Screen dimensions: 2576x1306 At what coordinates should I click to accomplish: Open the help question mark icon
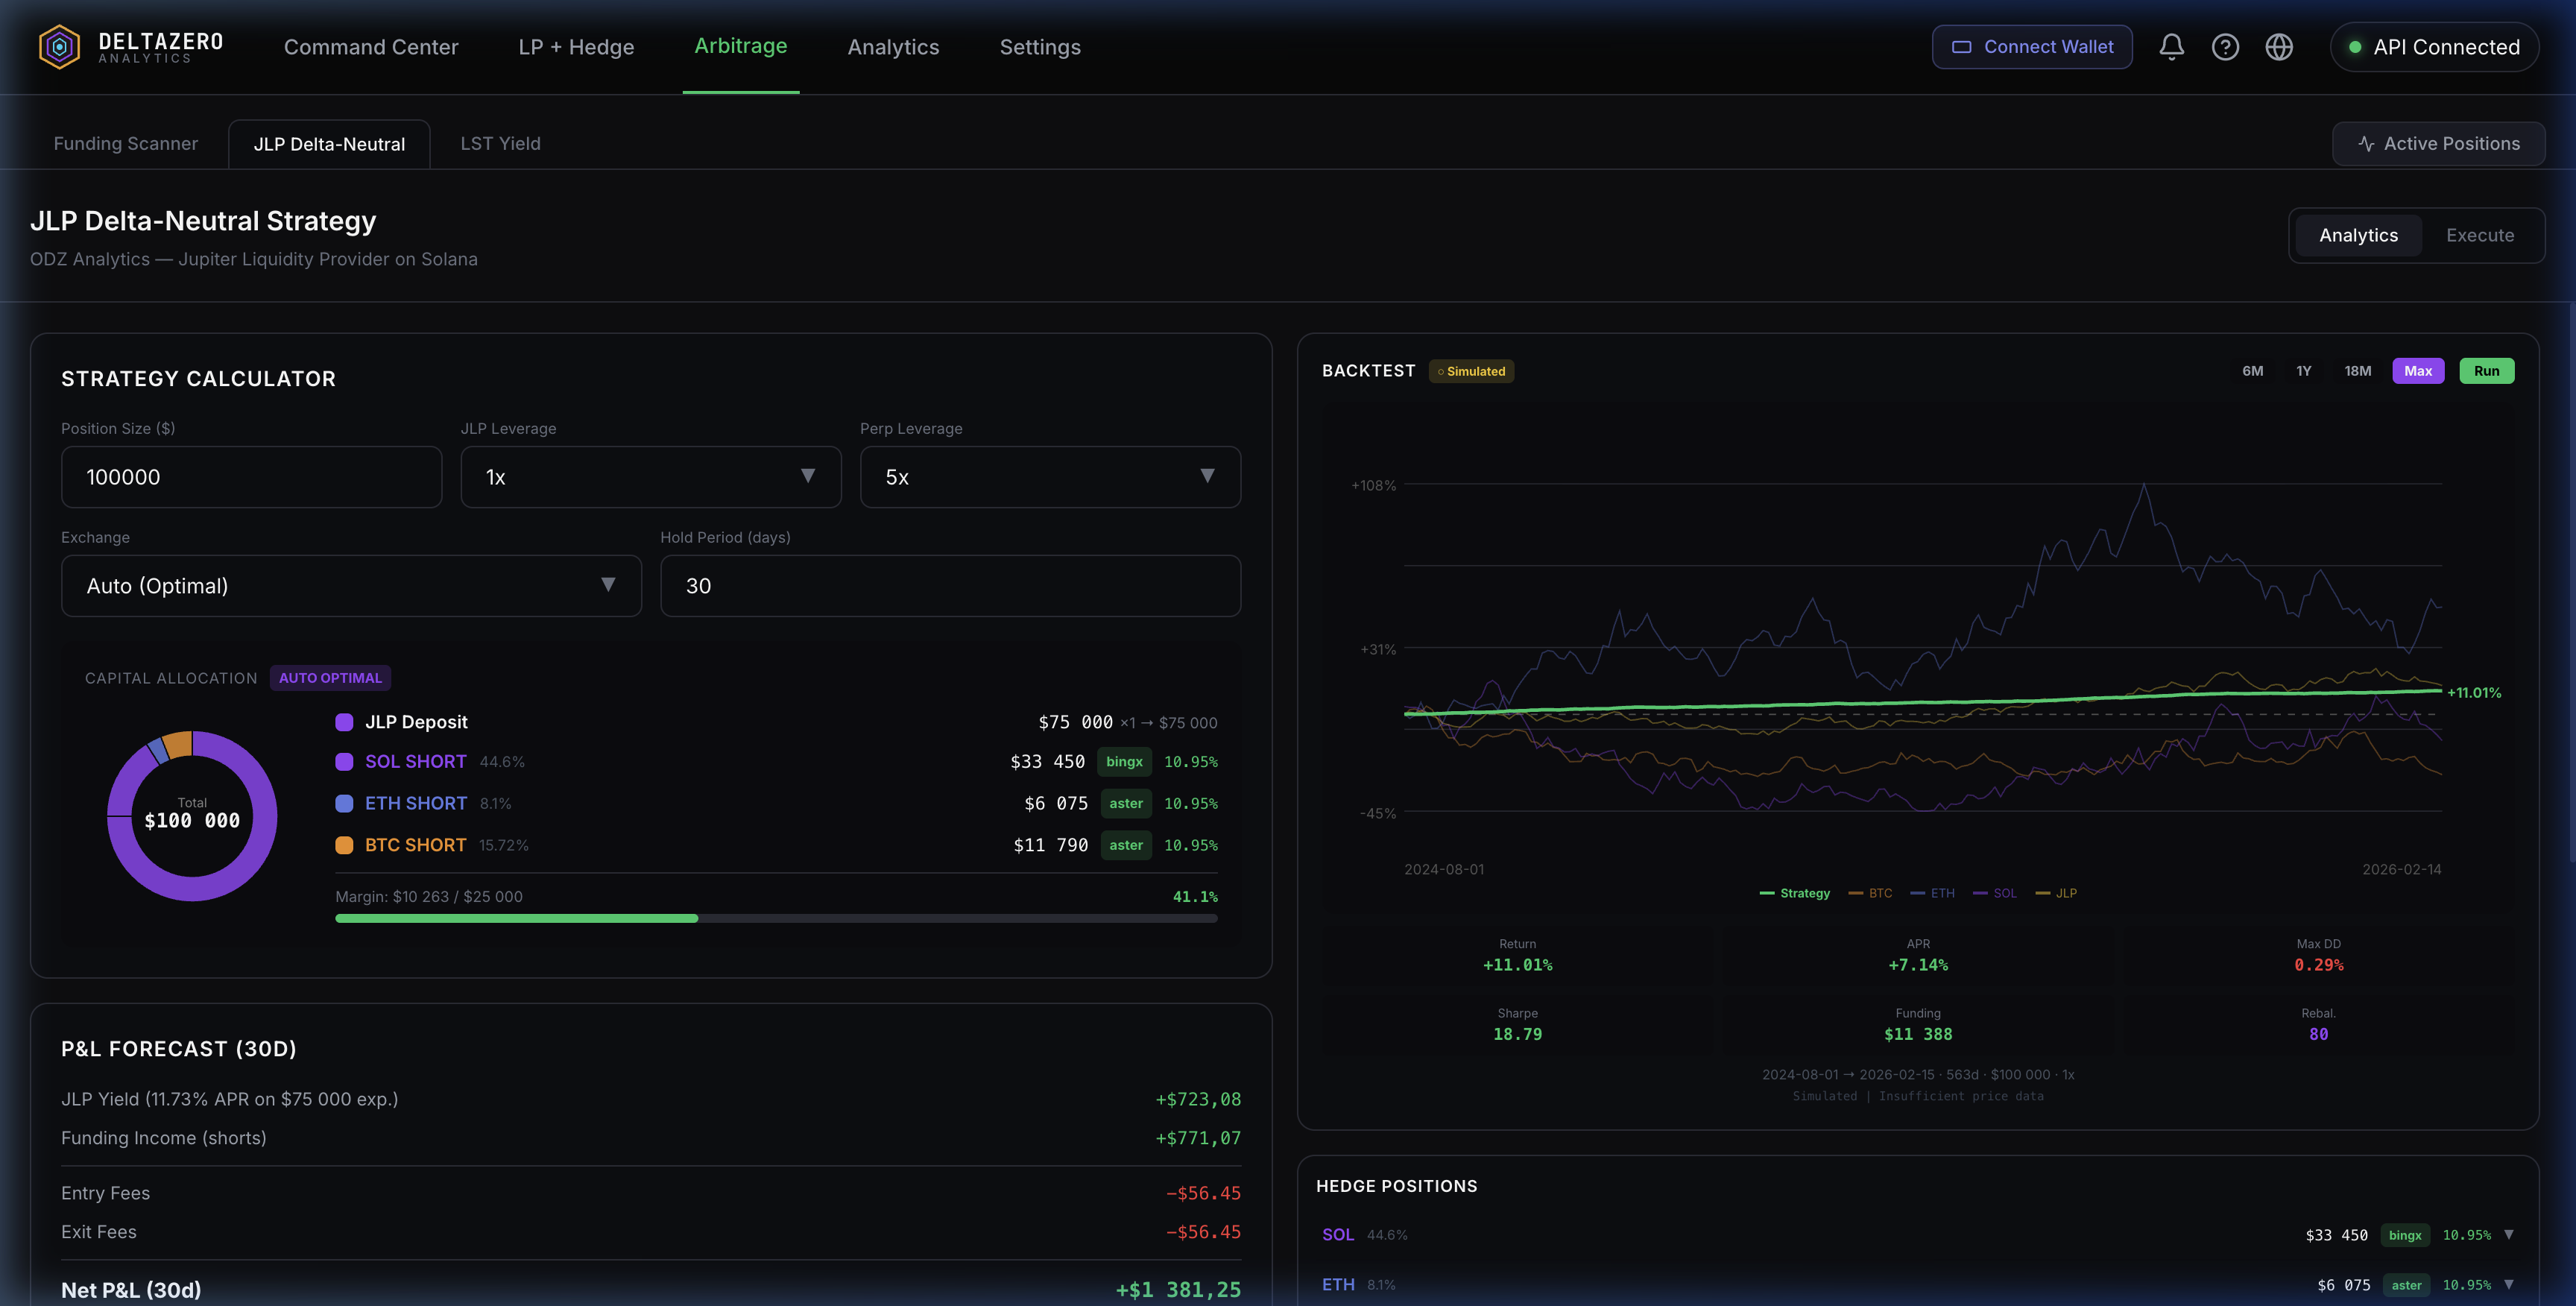[2226, 46]
